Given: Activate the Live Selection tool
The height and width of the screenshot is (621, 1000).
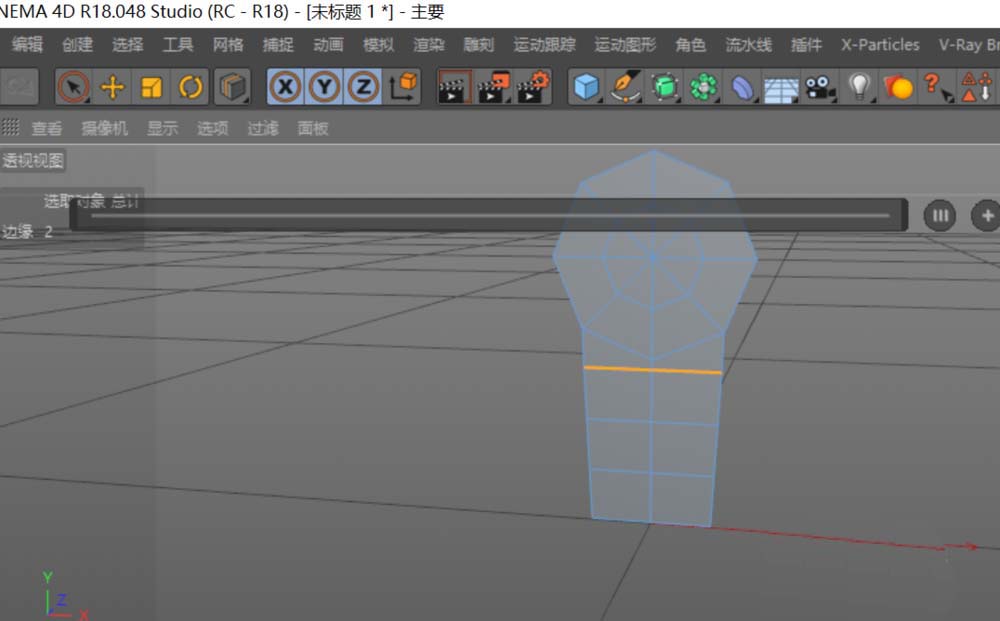Looking at the screenshot, I should [x=73, y=87].
